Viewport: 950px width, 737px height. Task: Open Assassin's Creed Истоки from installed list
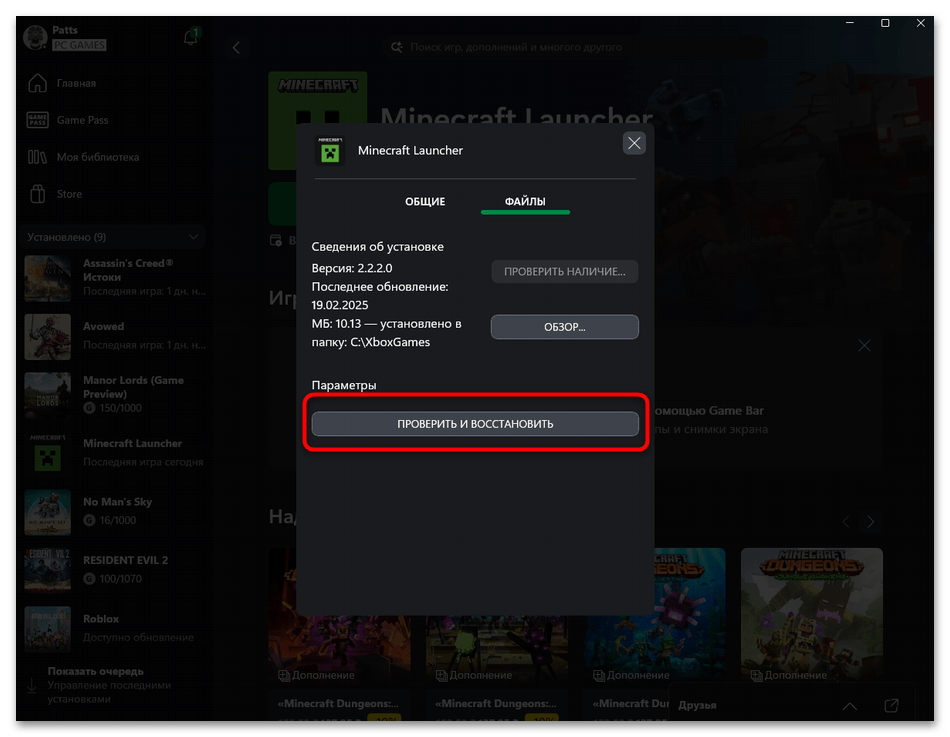tap(115, 278)
